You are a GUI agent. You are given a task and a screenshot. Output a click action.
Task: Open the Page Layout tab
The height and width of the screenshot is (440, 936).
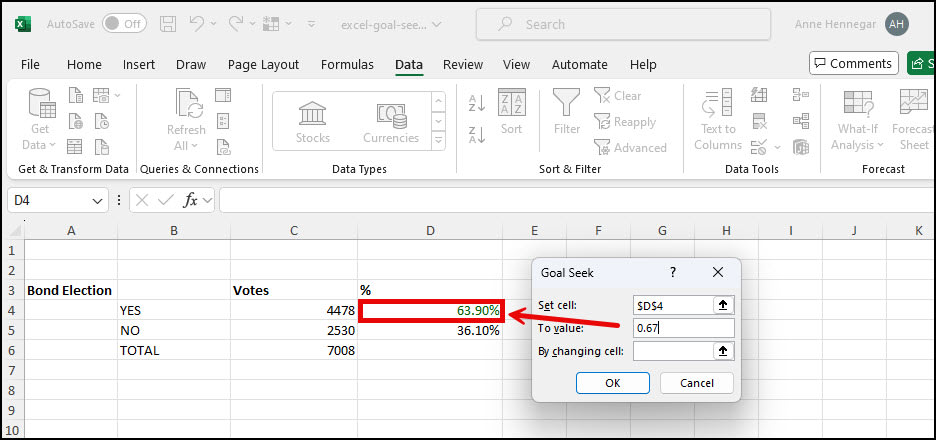pos(263,64)
